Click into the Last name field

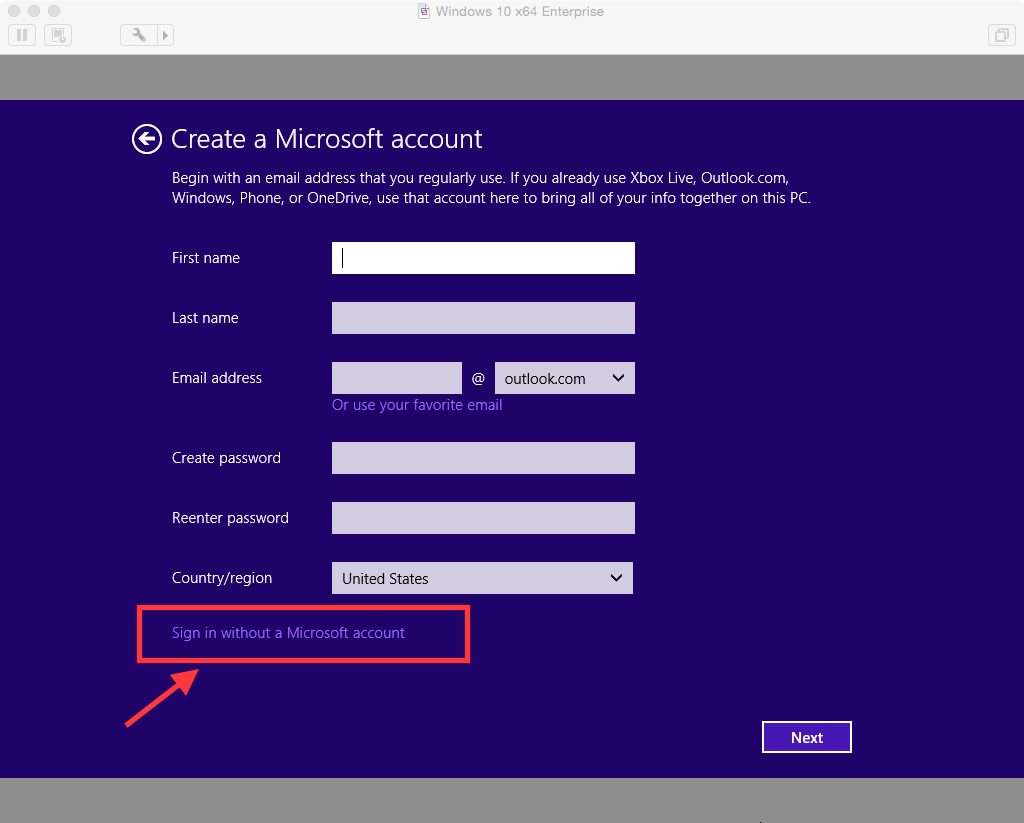483,318
